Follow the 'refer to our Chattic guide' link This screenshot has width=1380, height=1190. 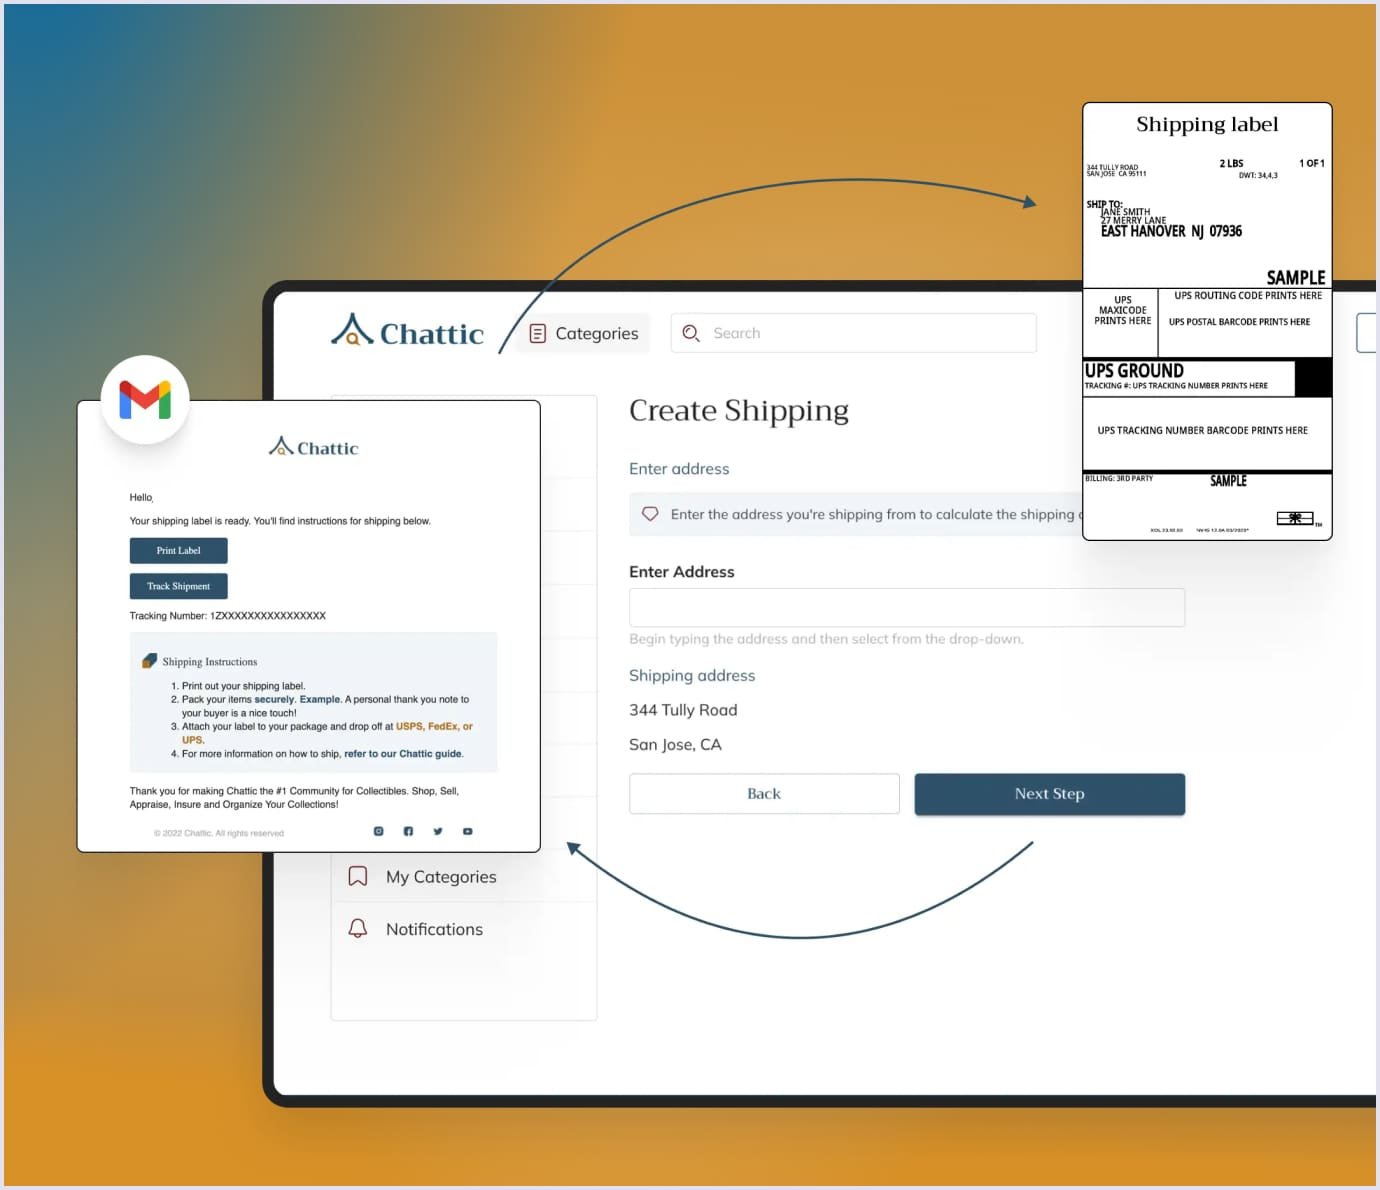click(x=403, y=754)
